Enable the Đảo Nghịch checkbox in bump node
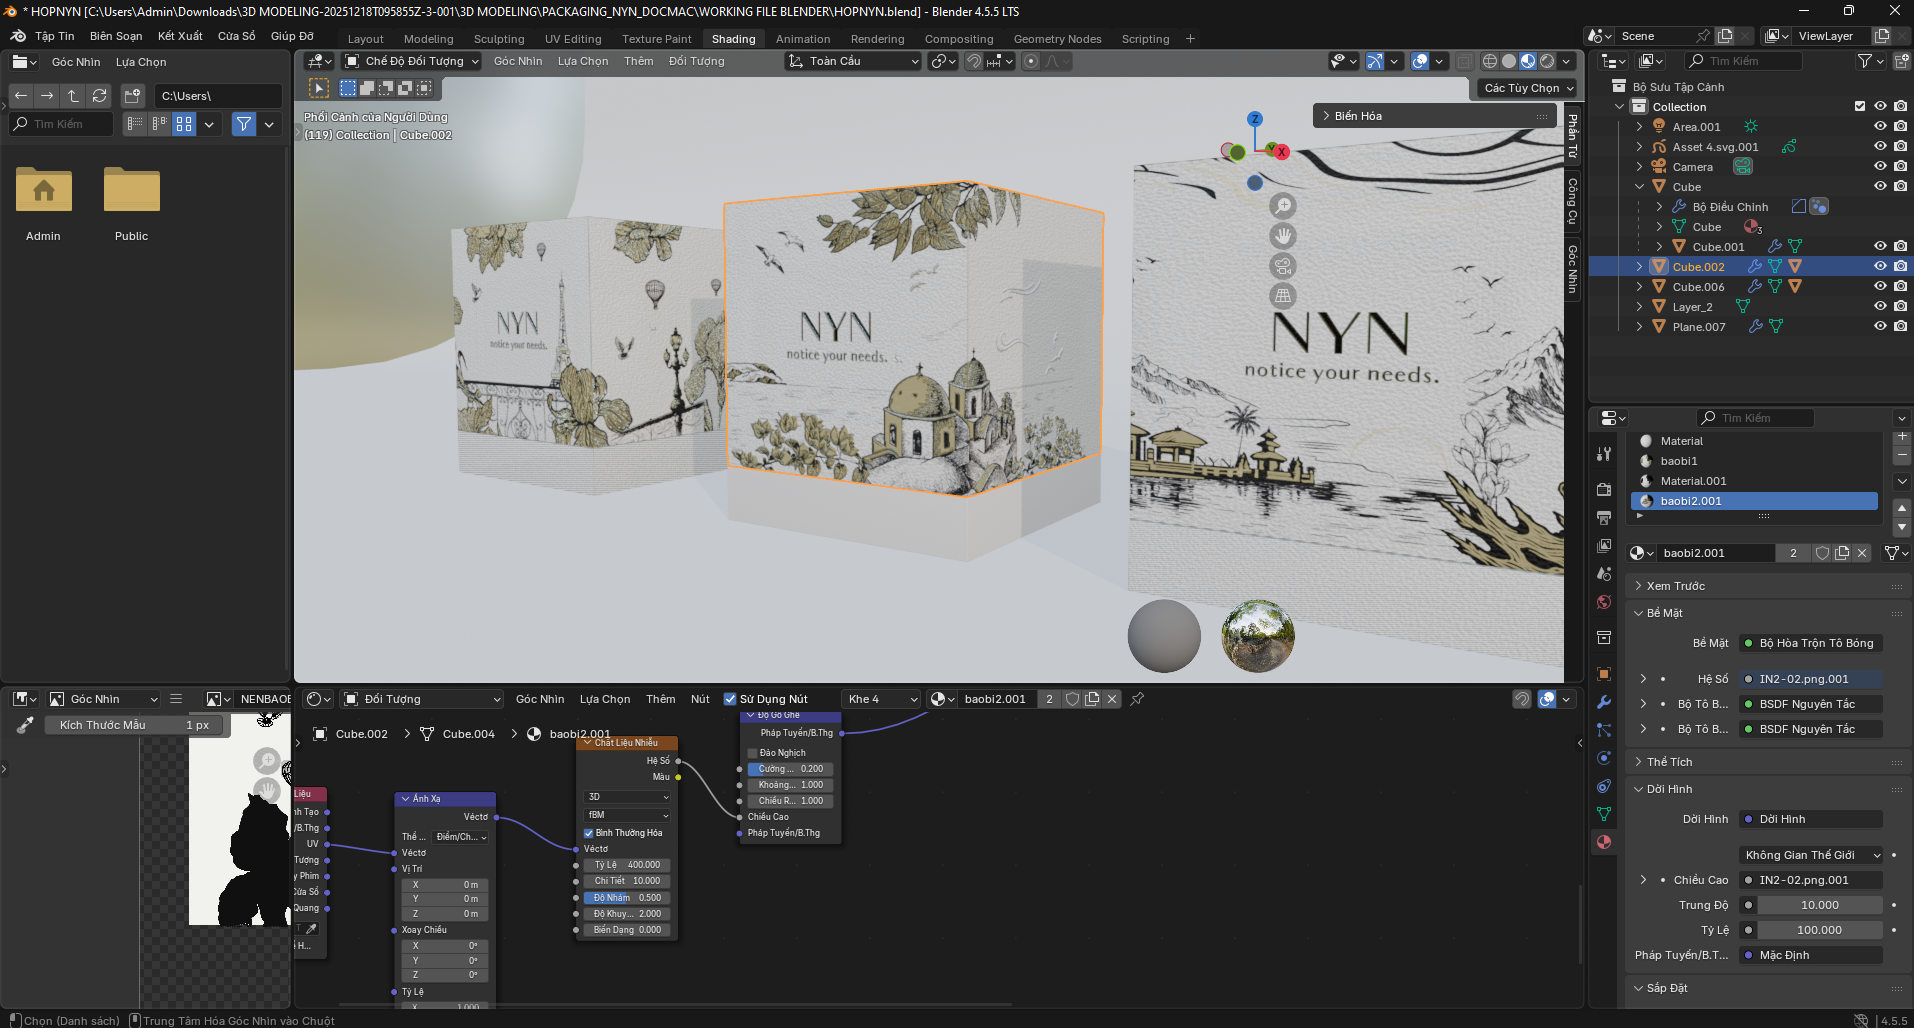Image resolution: width=1914 pixels, height=1028 pixels. click(753, 753)
